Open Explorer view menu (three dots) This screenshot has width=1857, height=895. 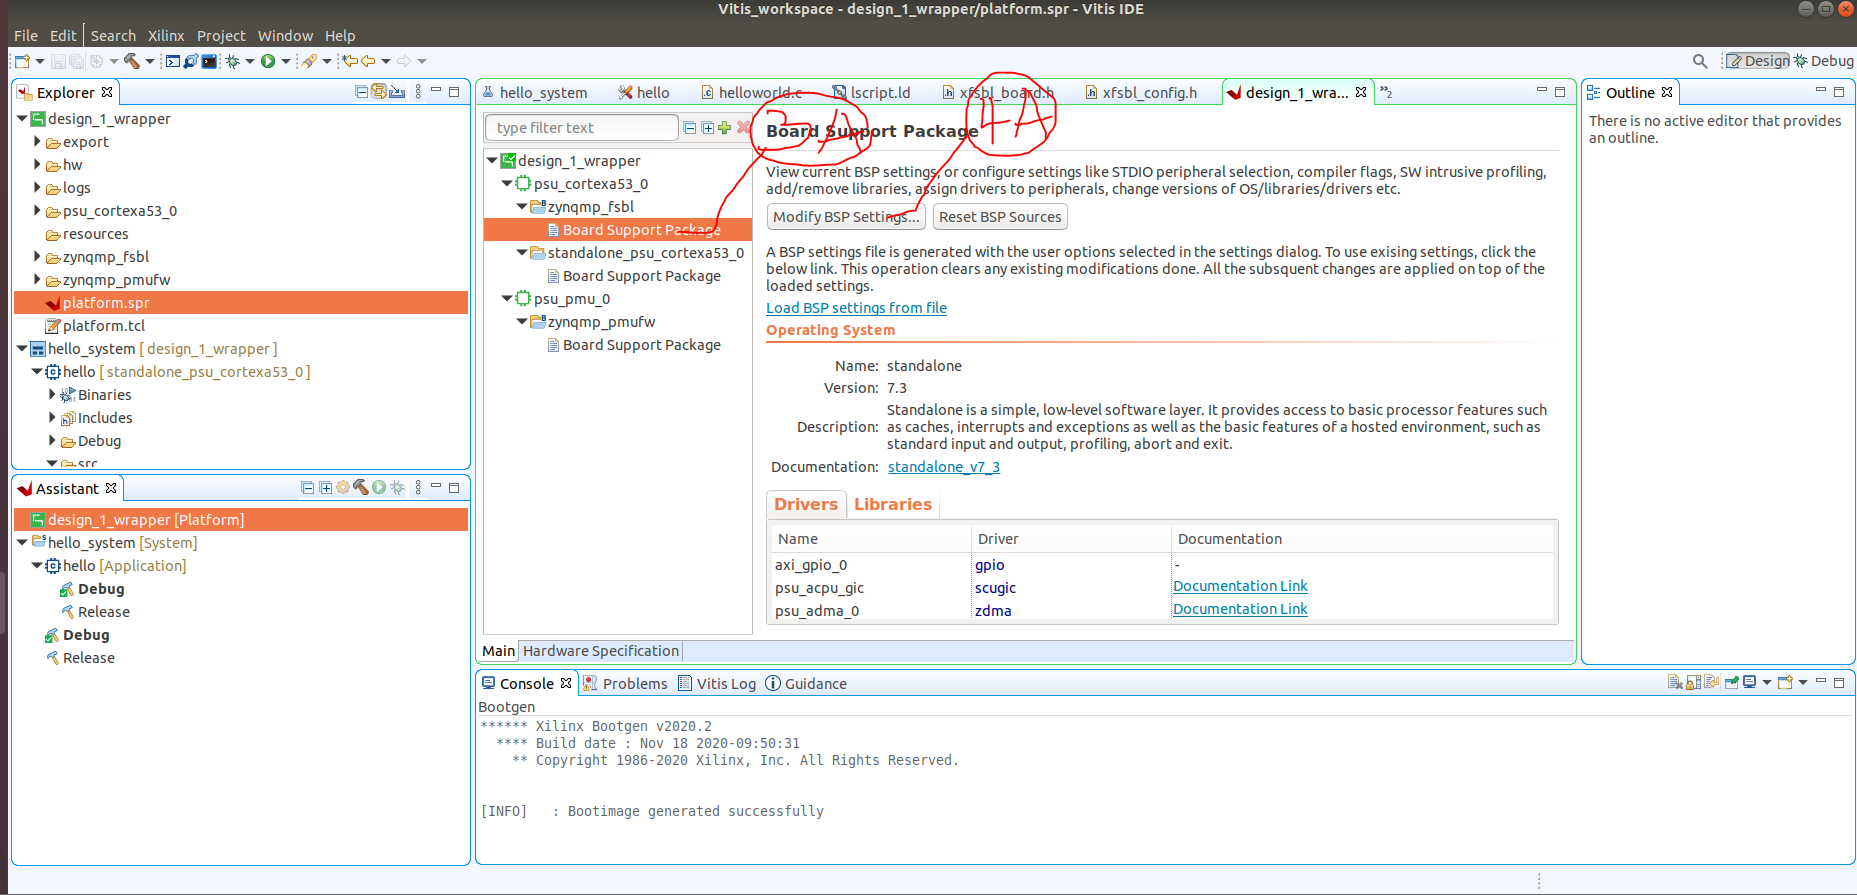[418, 92]
